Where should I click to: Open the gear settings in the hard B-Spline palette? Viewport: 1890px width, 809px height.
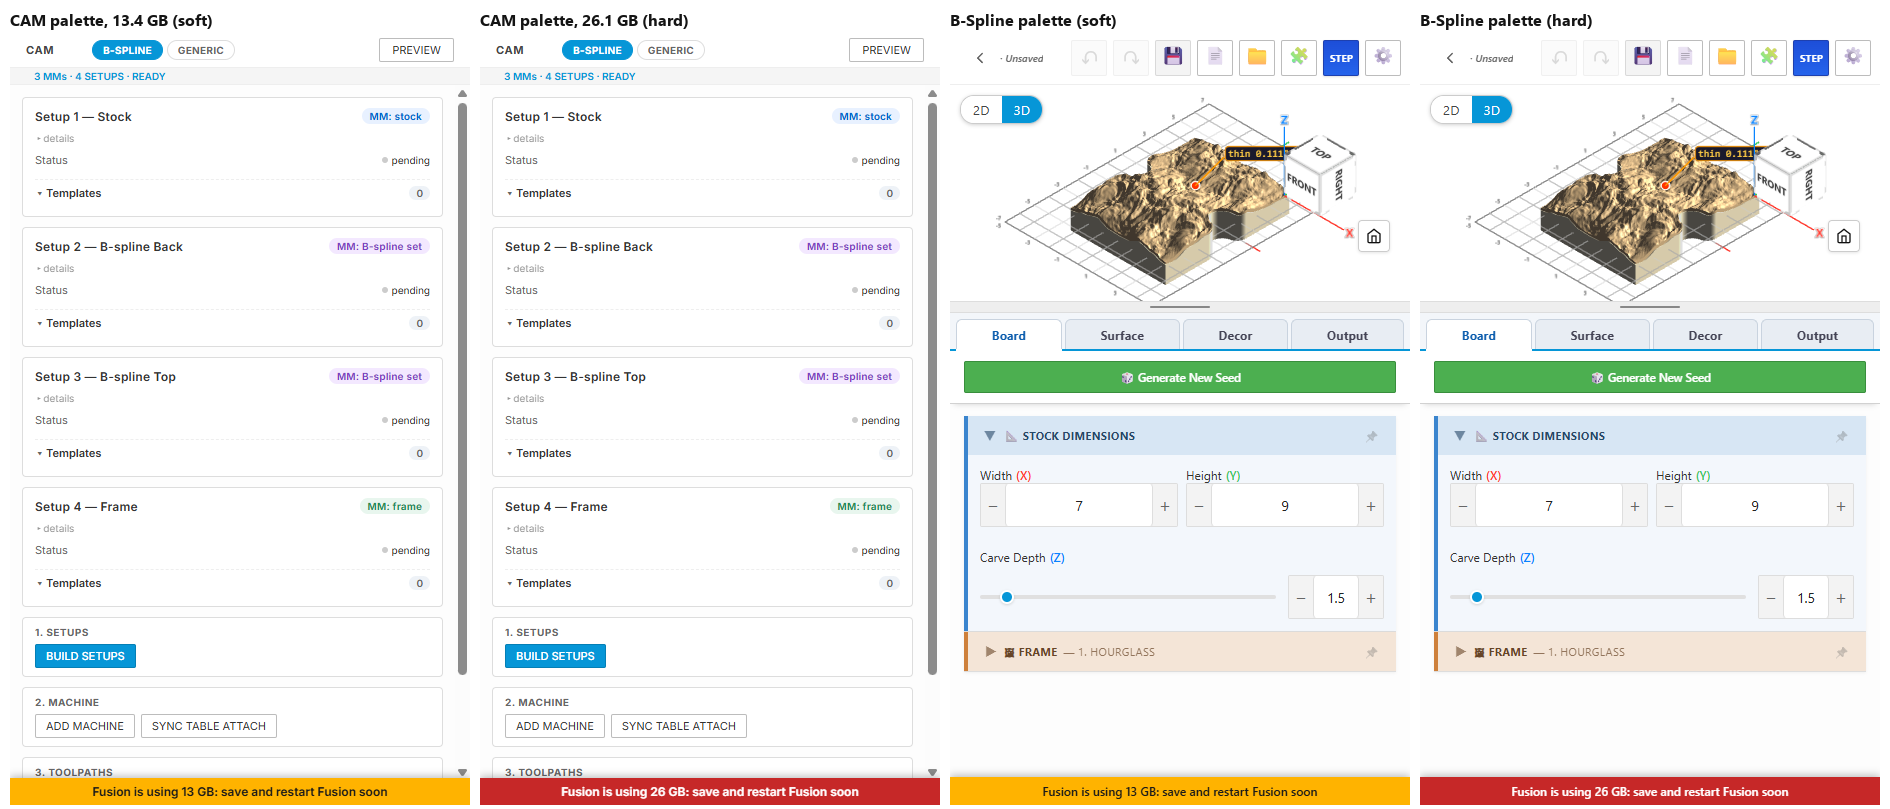[1853, 58]
